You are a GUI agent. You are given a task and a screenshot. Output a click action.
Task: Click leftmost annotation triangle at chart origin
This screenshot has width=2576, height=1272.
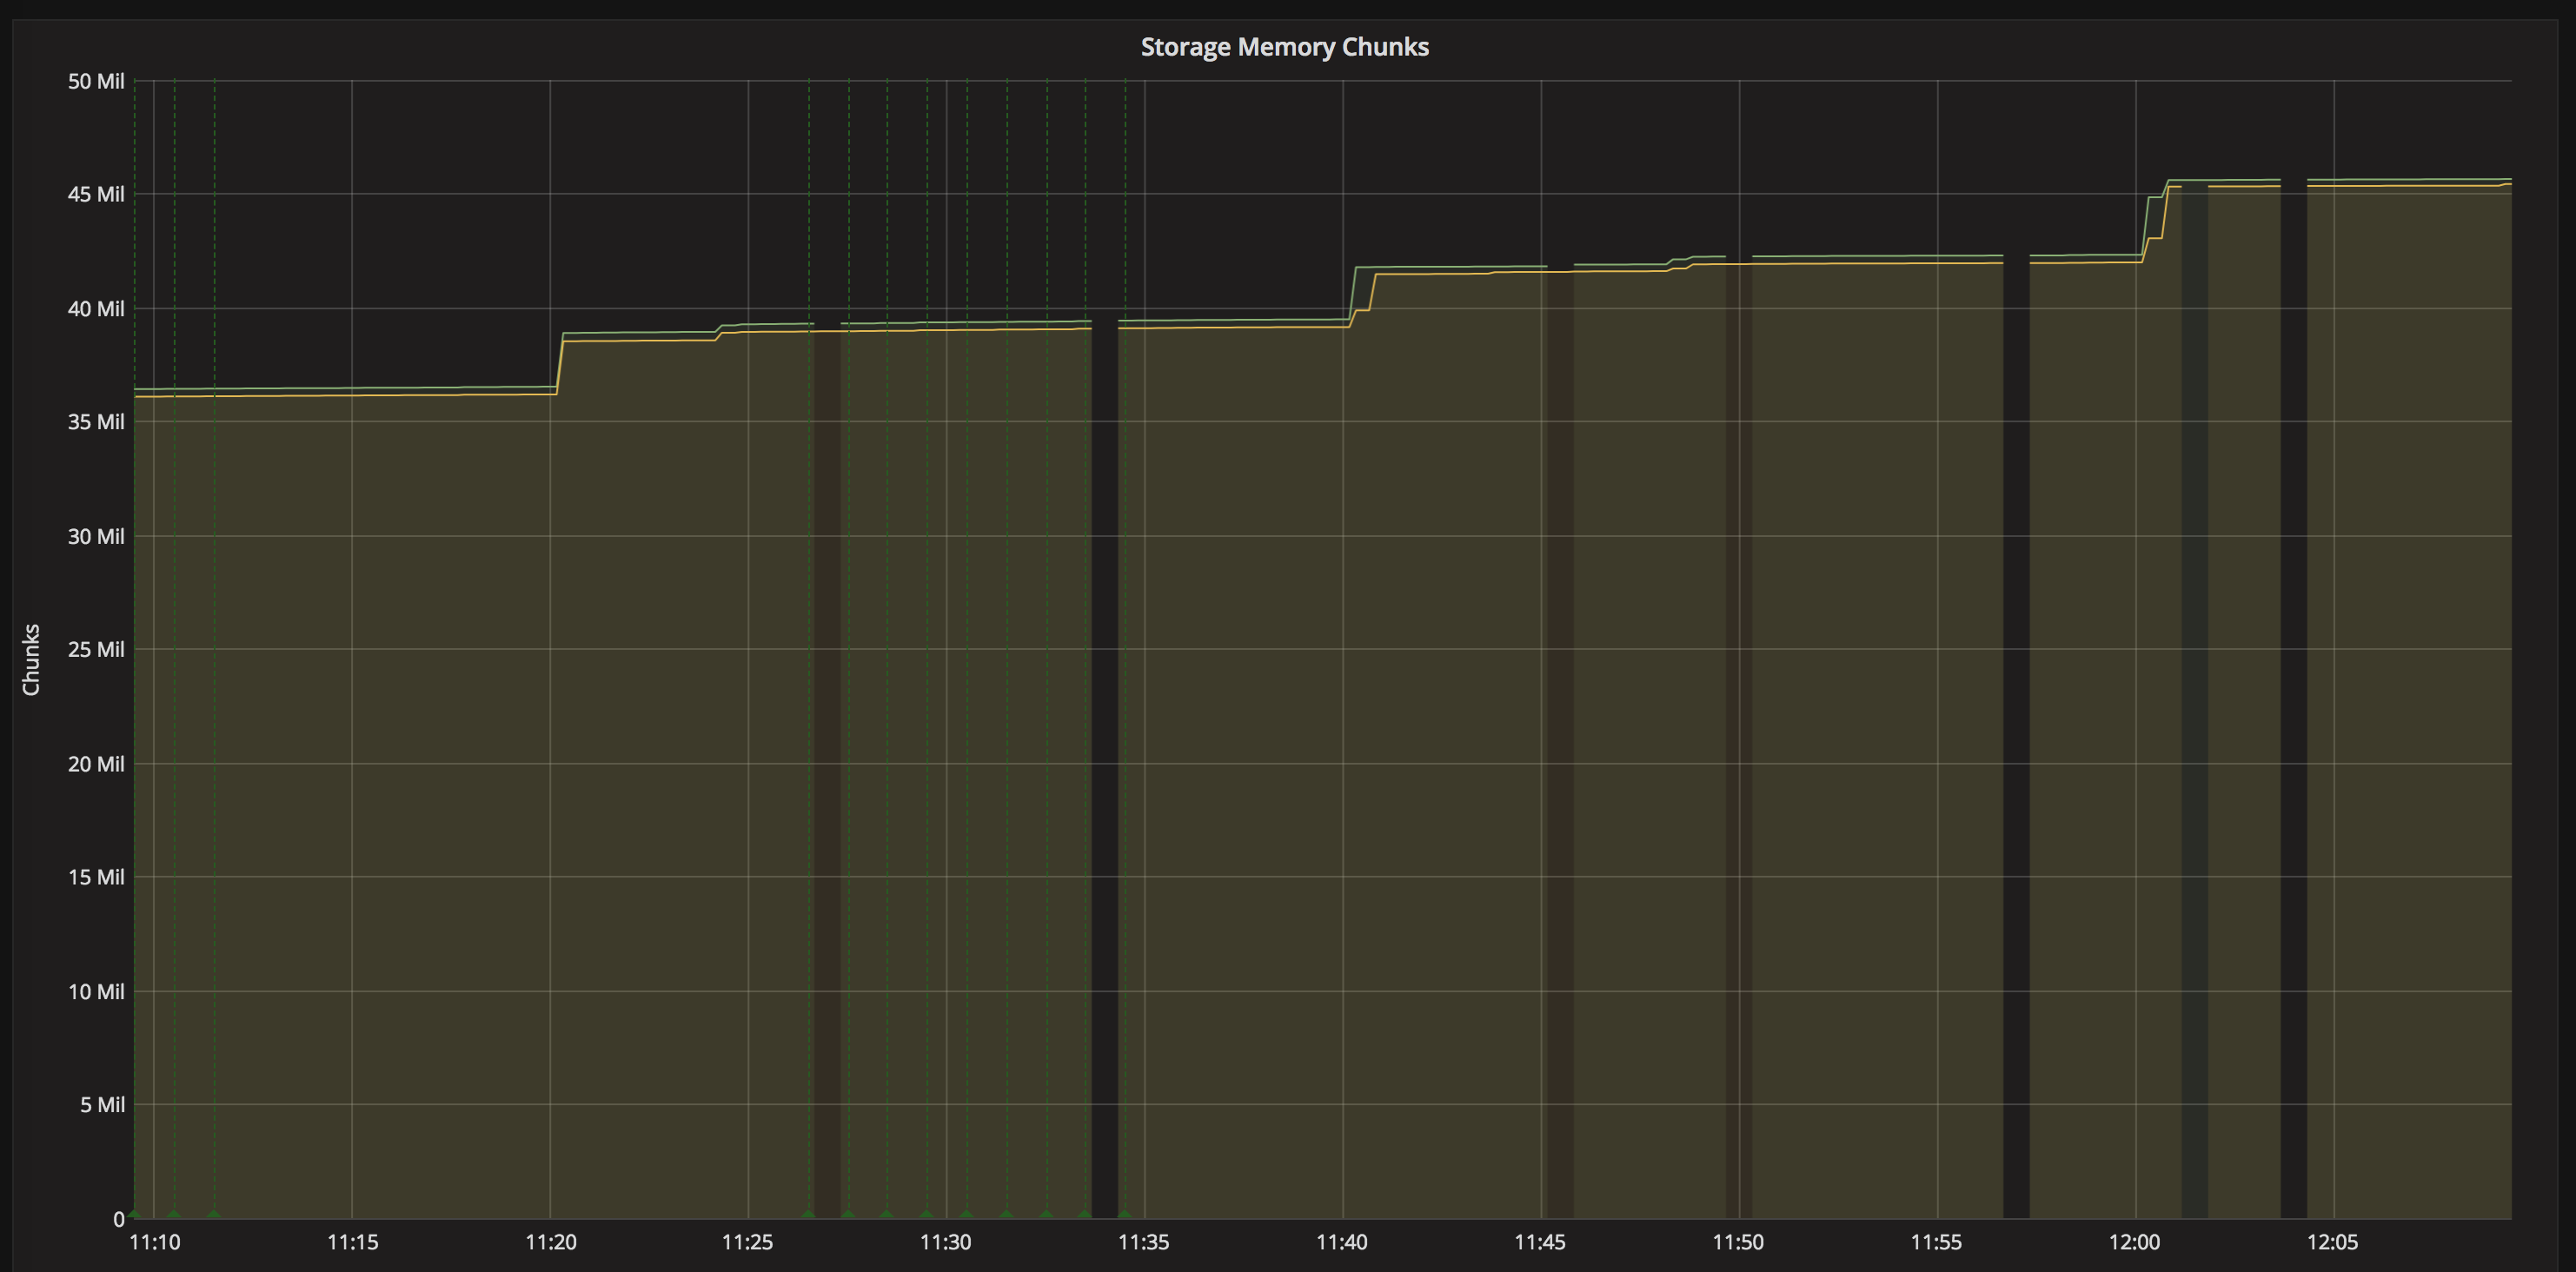[x=134, y=1214]
